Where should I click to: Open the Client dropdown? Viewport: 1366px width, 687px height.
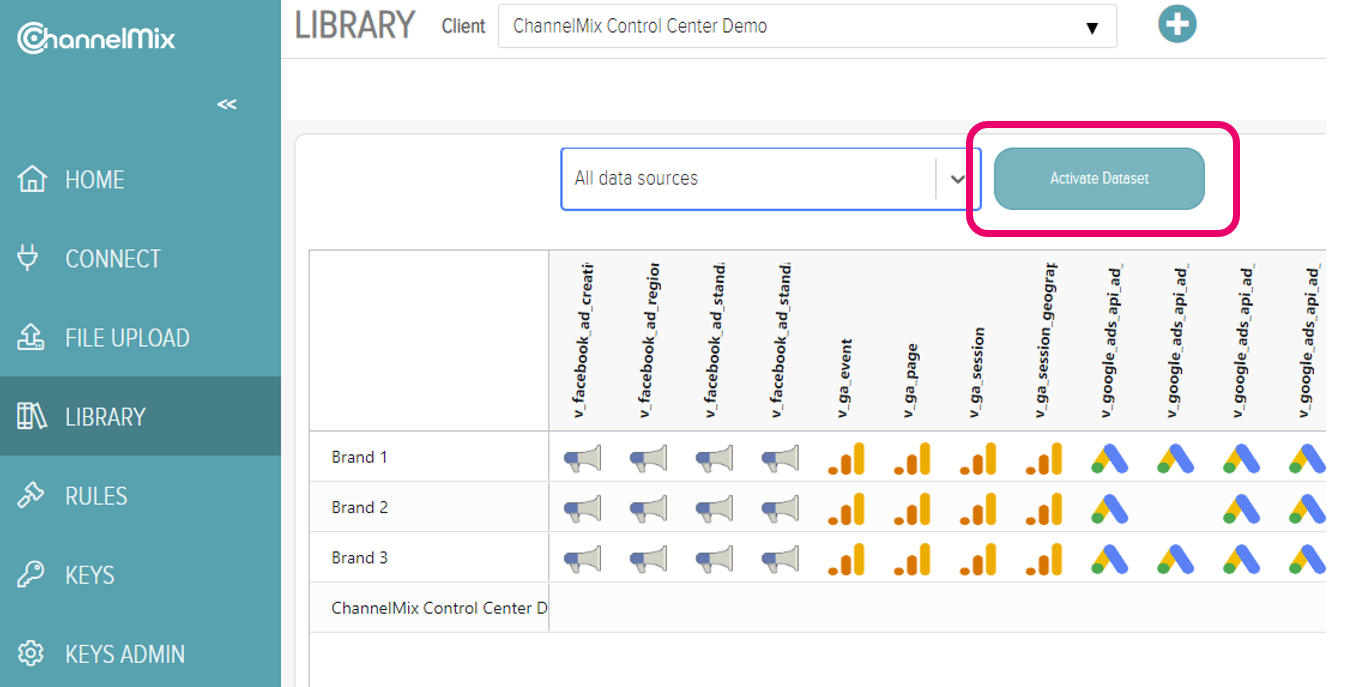coord(807,26)
